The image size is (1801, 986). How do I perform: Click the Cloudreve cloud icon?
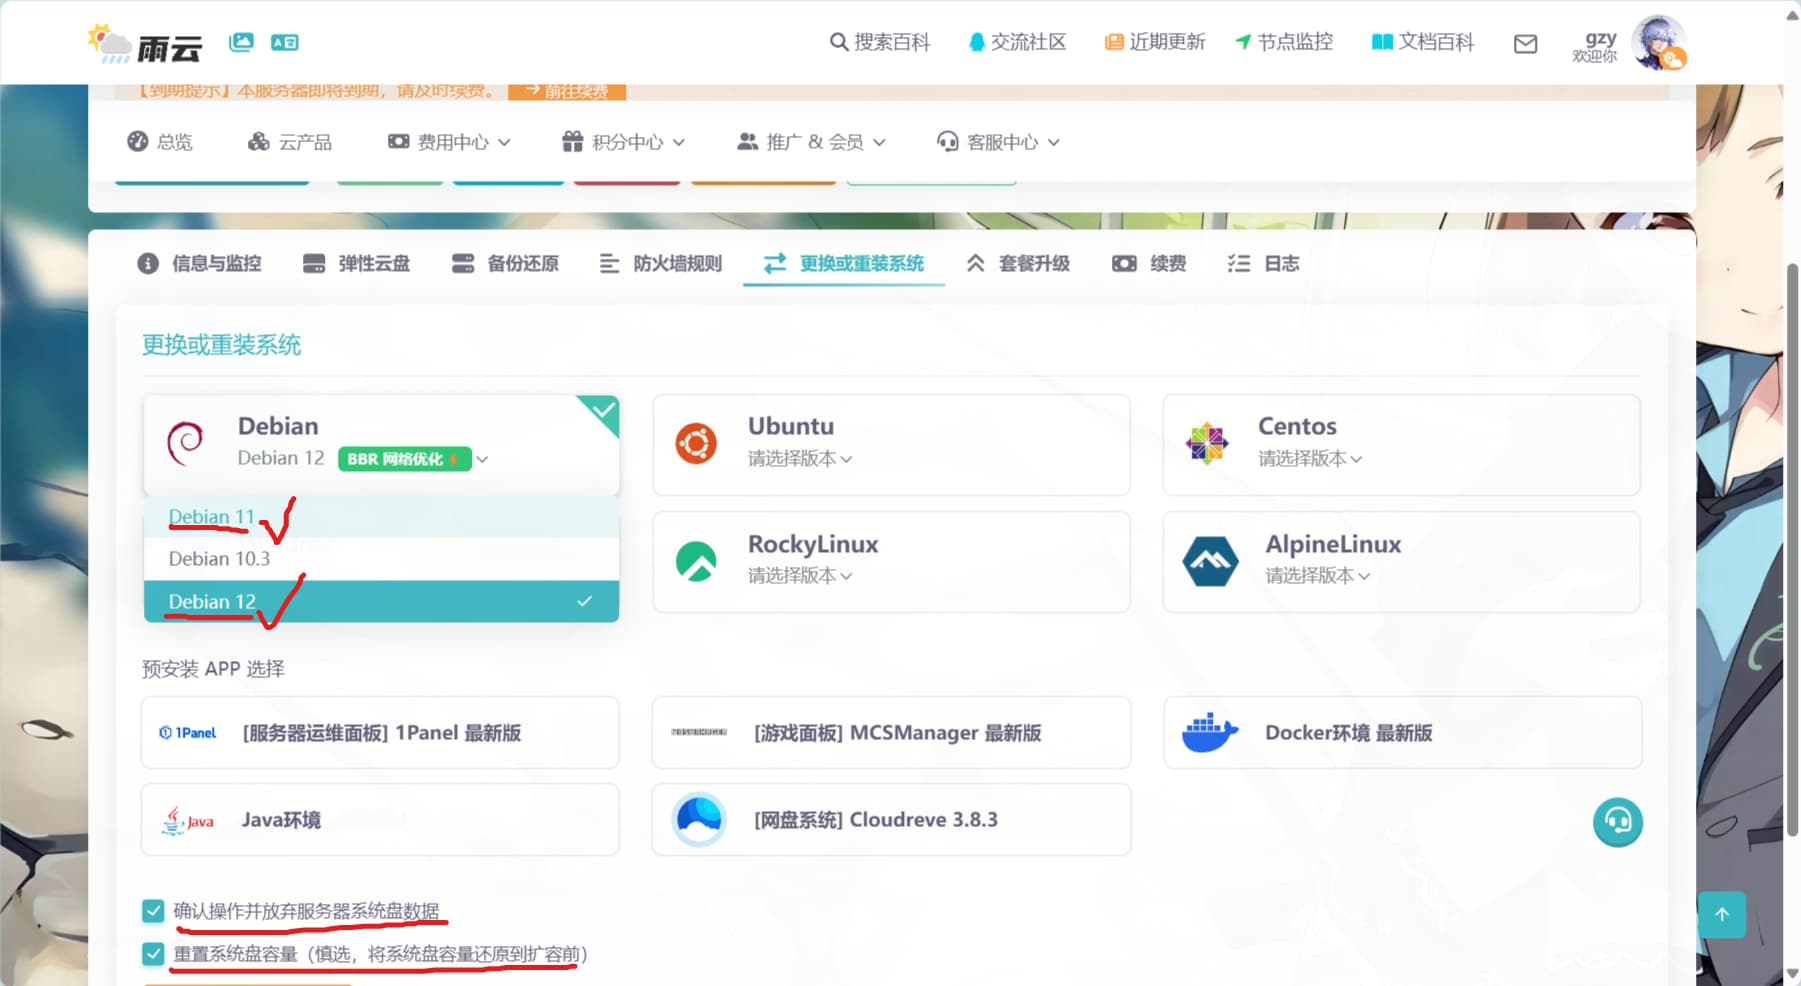pos(699,820)
